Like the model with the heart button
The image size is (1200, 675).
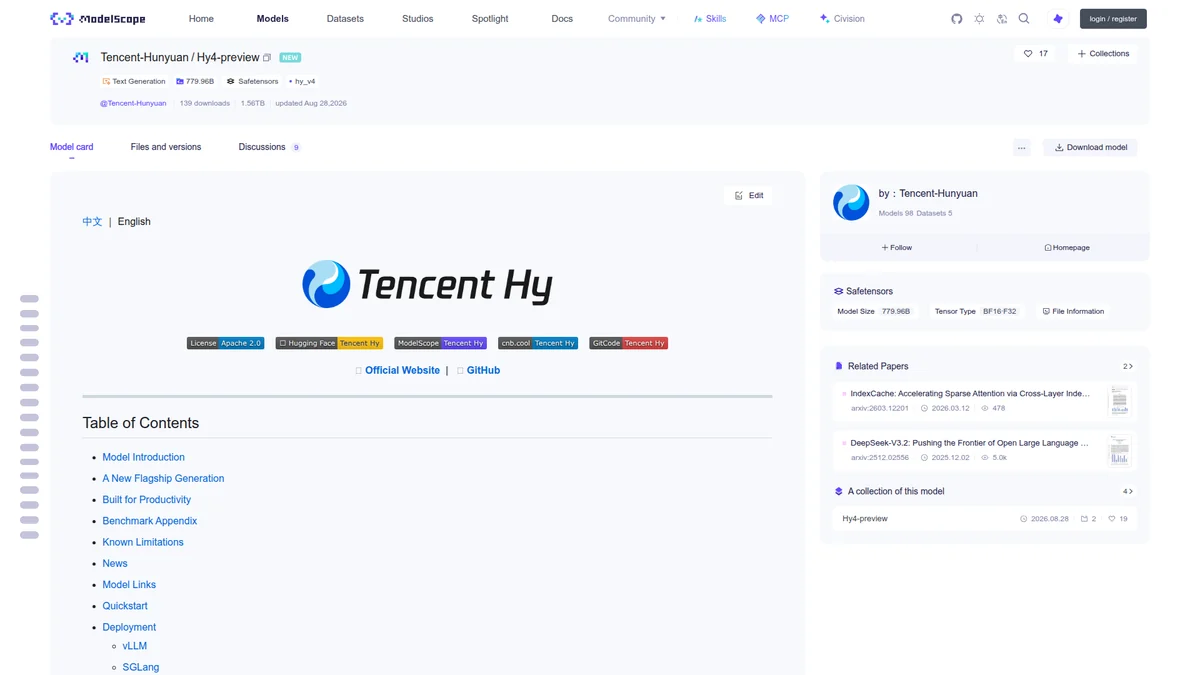click(x=1035, y=54)
